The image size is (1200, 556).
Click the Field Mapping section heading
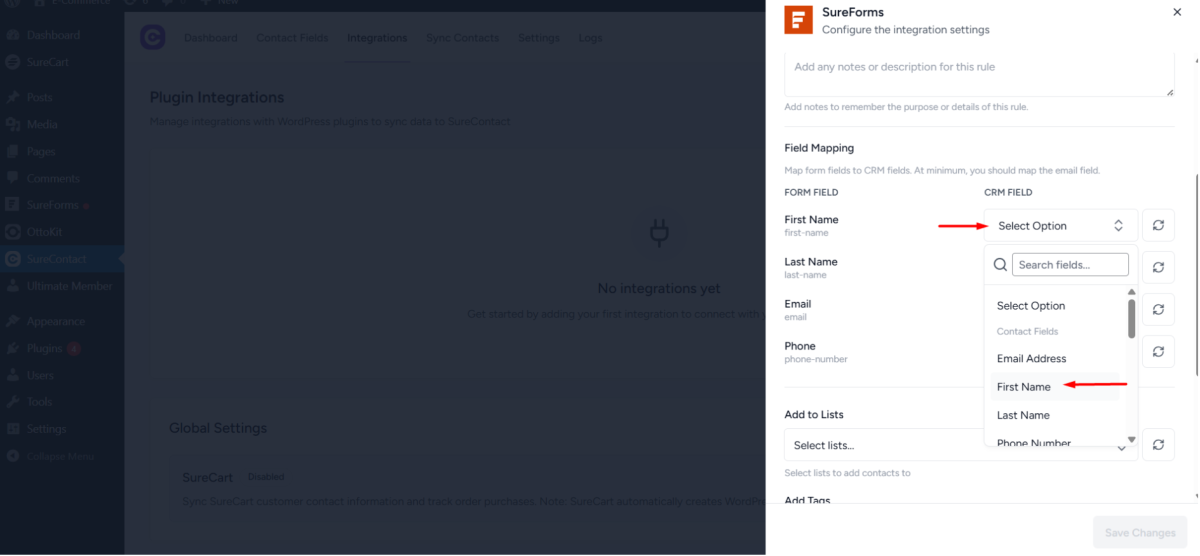(819, 148)
